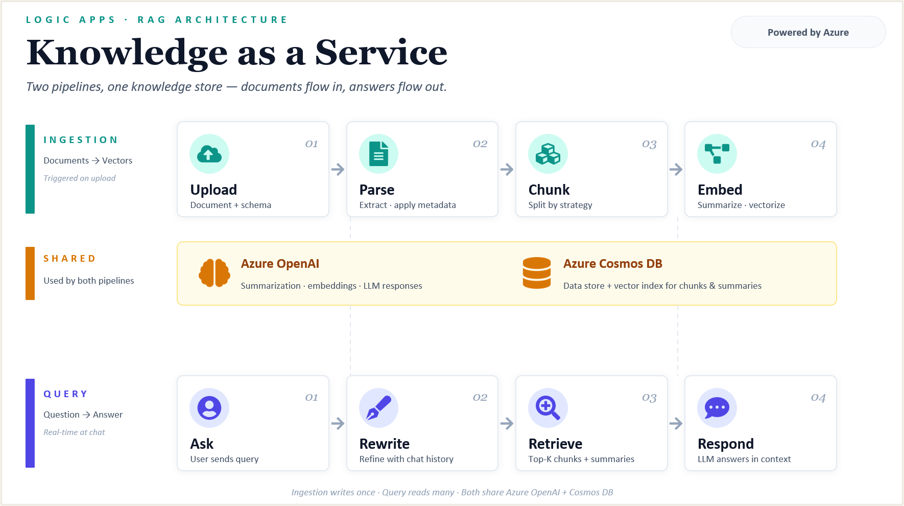Click 'Triggered on upload' note
The image size is (904, 506).
(80, 178)
